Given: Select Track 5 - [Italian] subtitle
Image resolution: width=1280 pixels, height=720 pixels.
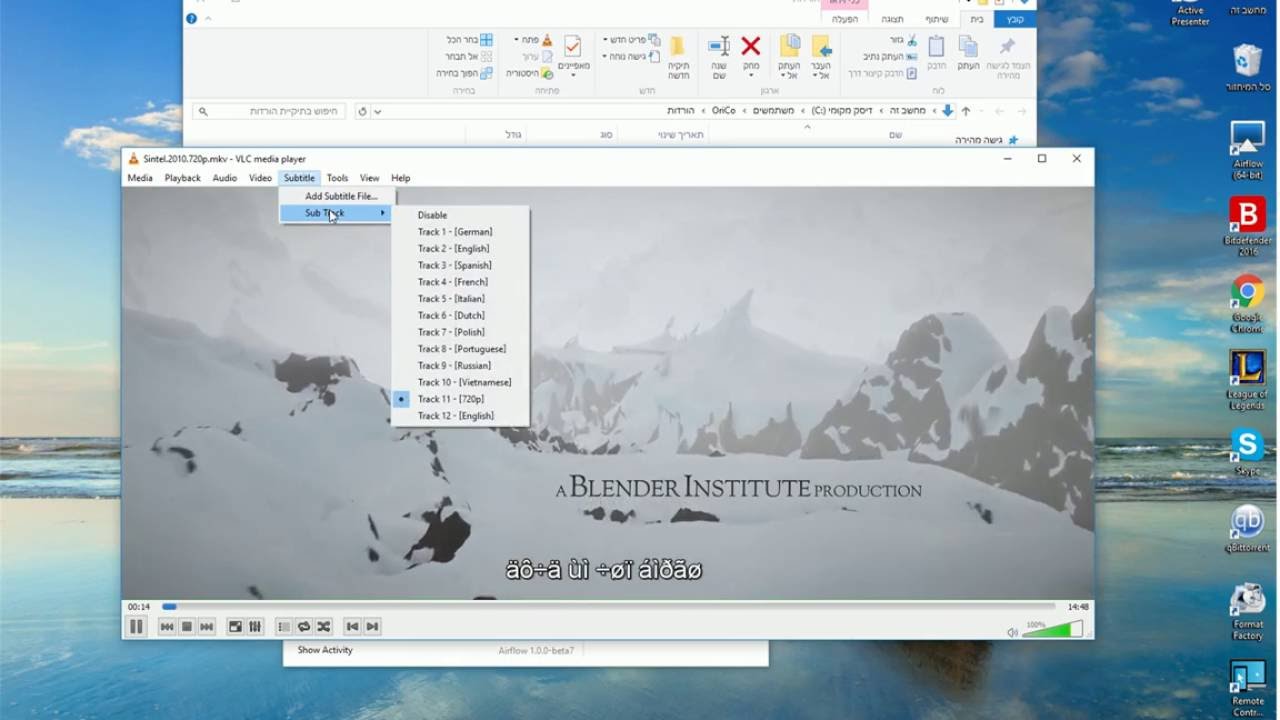Looking at the screenshot, I should click(x=460, y=299).
